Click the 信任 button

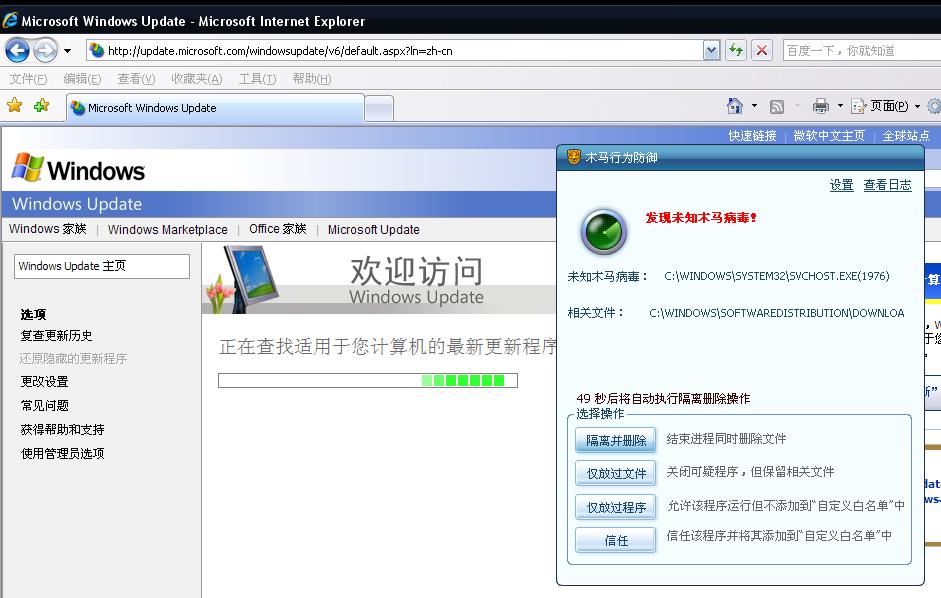pos(616,540)
